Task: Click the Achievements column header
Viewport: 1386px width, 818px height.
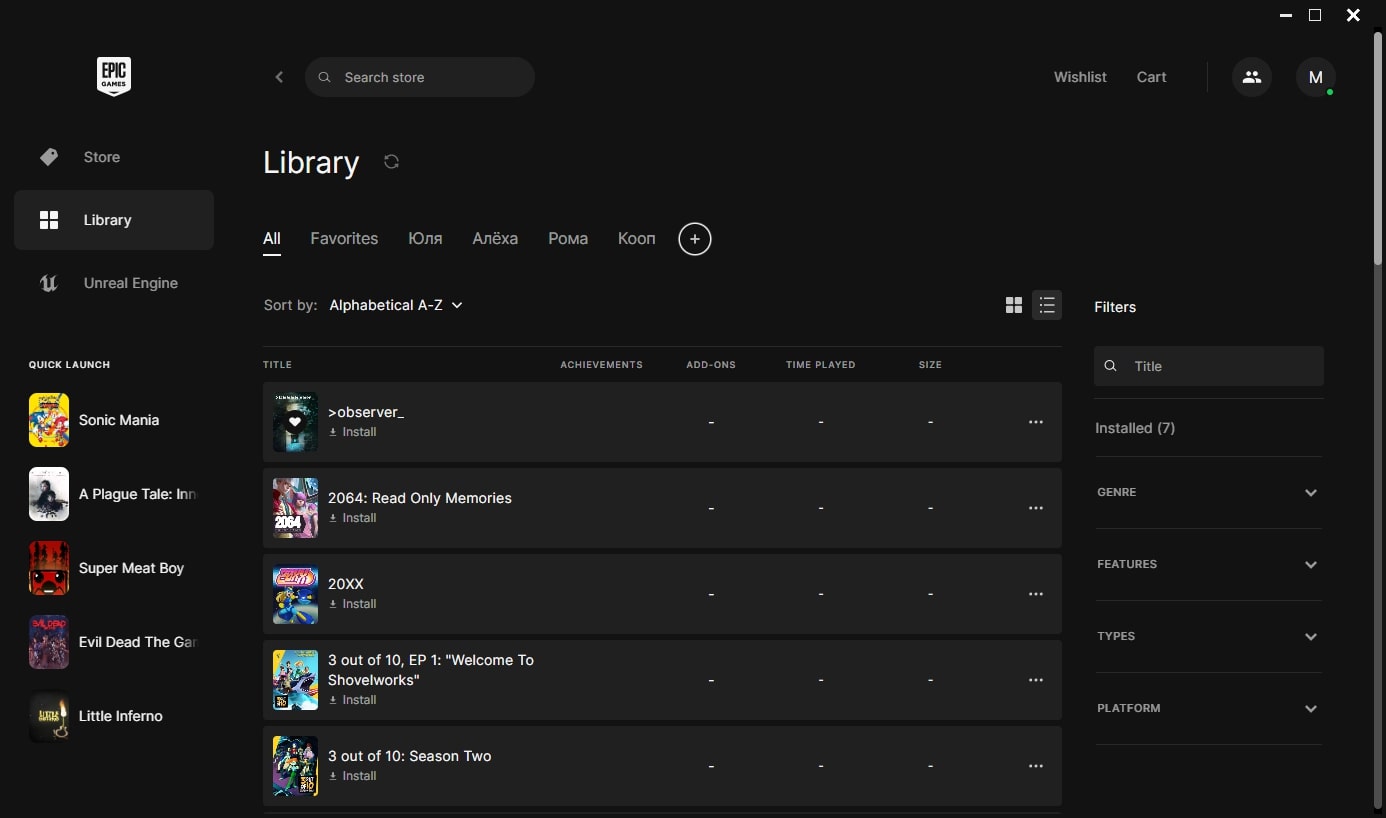Action: tap(601, 365)
